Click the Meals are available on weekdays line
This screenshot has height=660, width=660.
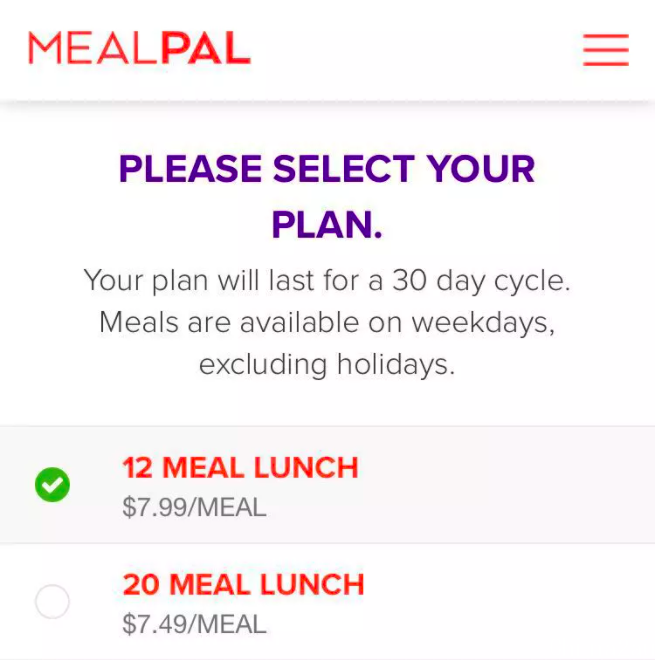click(327, 323)
